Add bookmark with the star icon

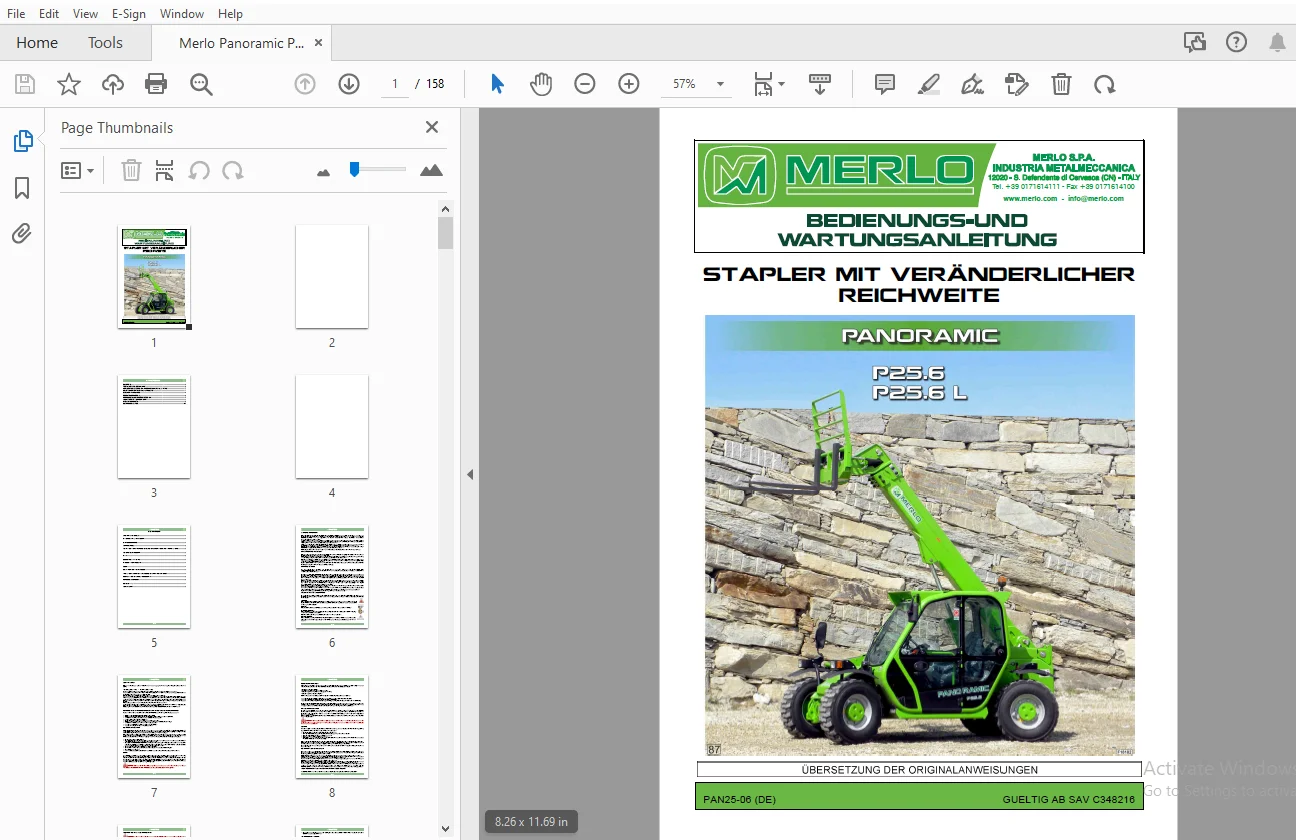69,84
